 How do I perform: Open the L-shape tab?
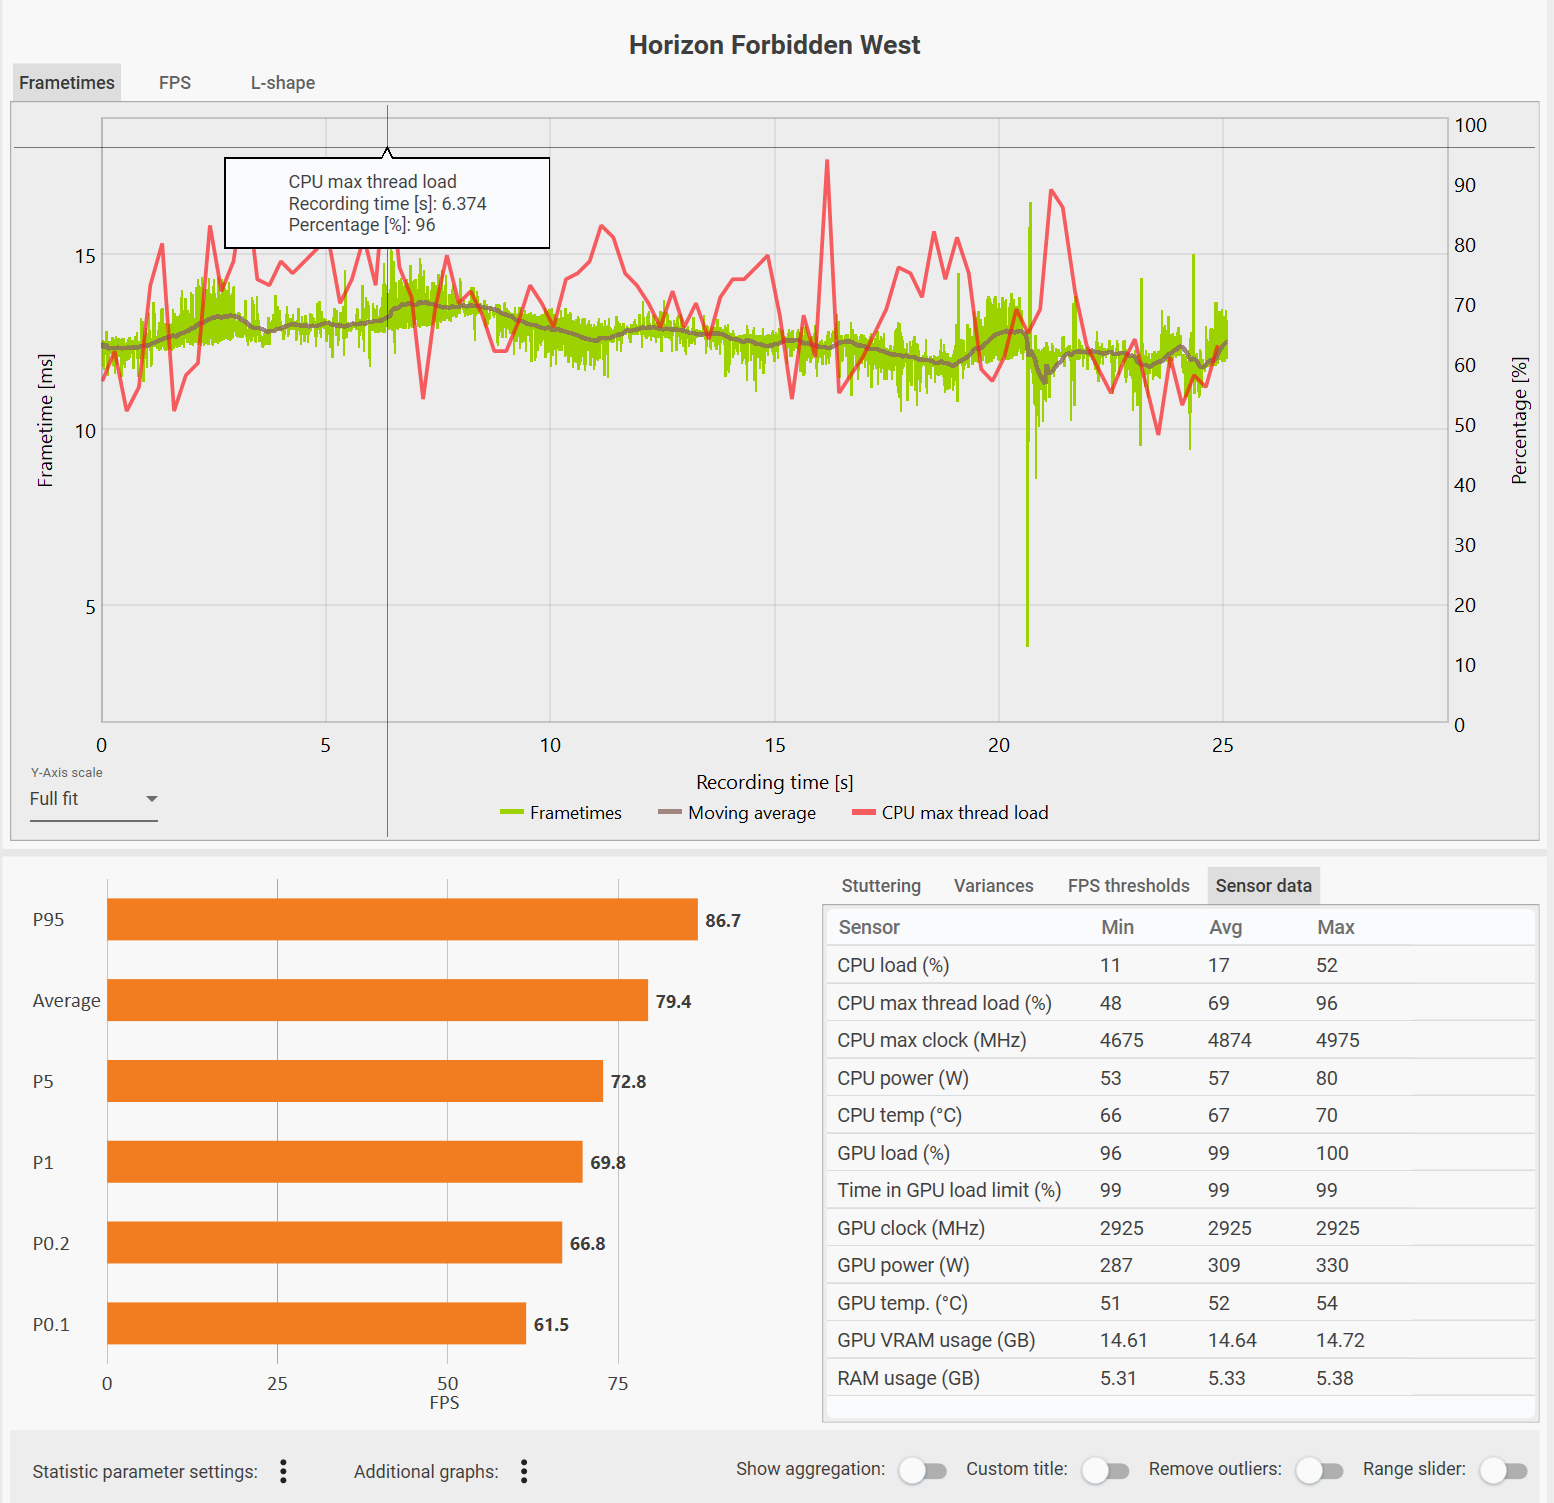pyautogui.click(x=283, y=83)
